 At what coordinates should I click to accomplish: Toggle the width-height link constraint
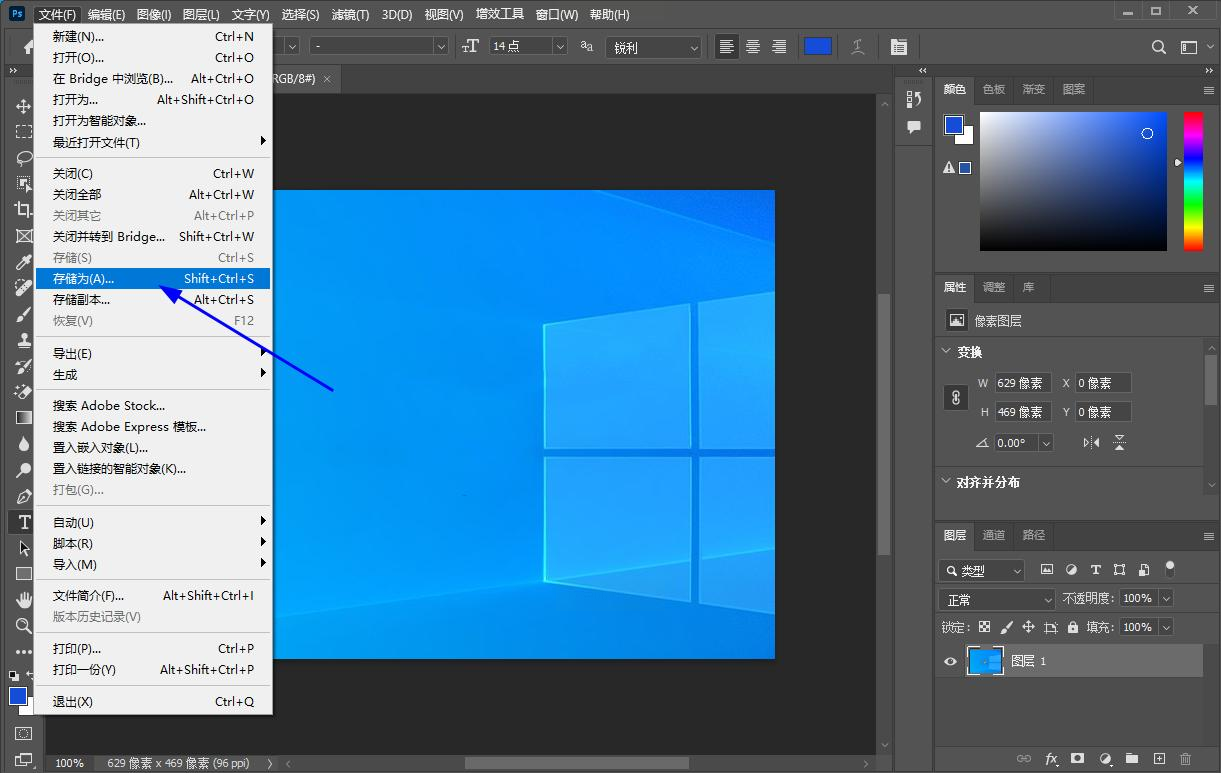956,397
